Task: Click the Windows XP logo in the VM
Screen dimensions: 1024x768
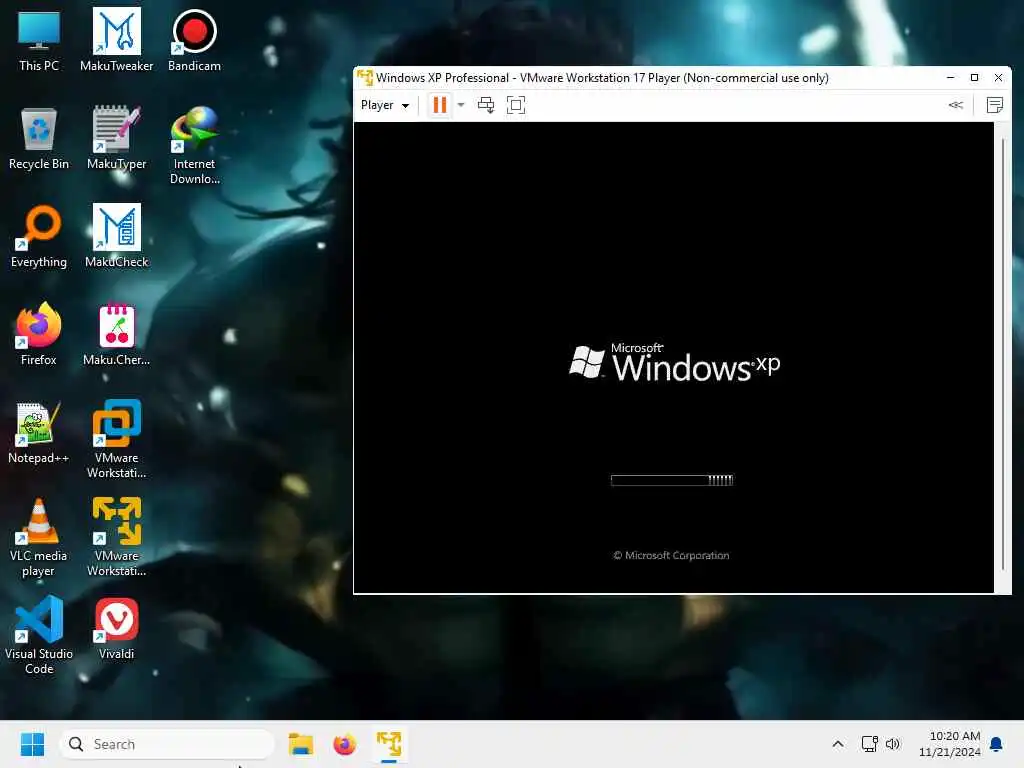Action: point(674,362)
